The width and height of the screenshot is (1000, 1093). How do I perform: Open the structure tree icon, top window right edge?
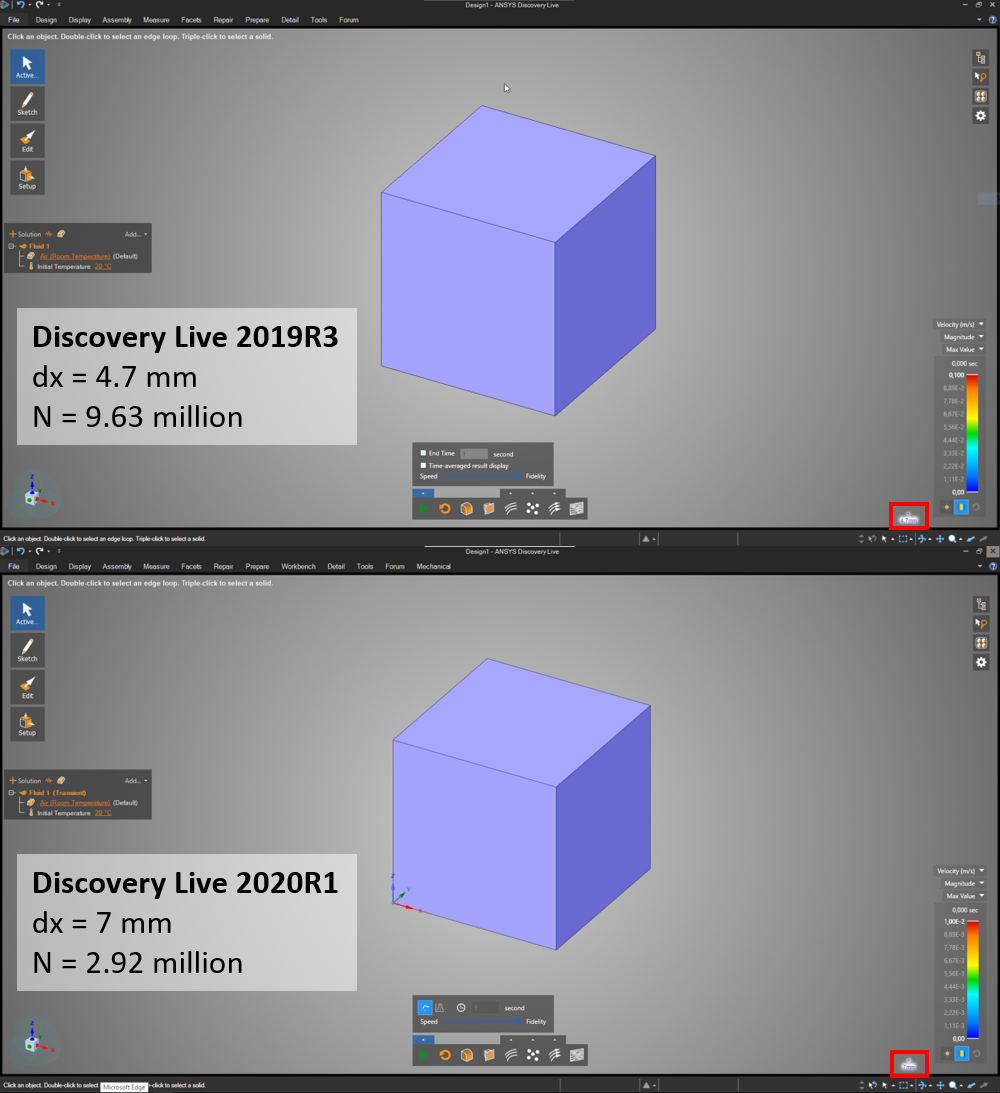pyautogui.click(x=980, y=58)
